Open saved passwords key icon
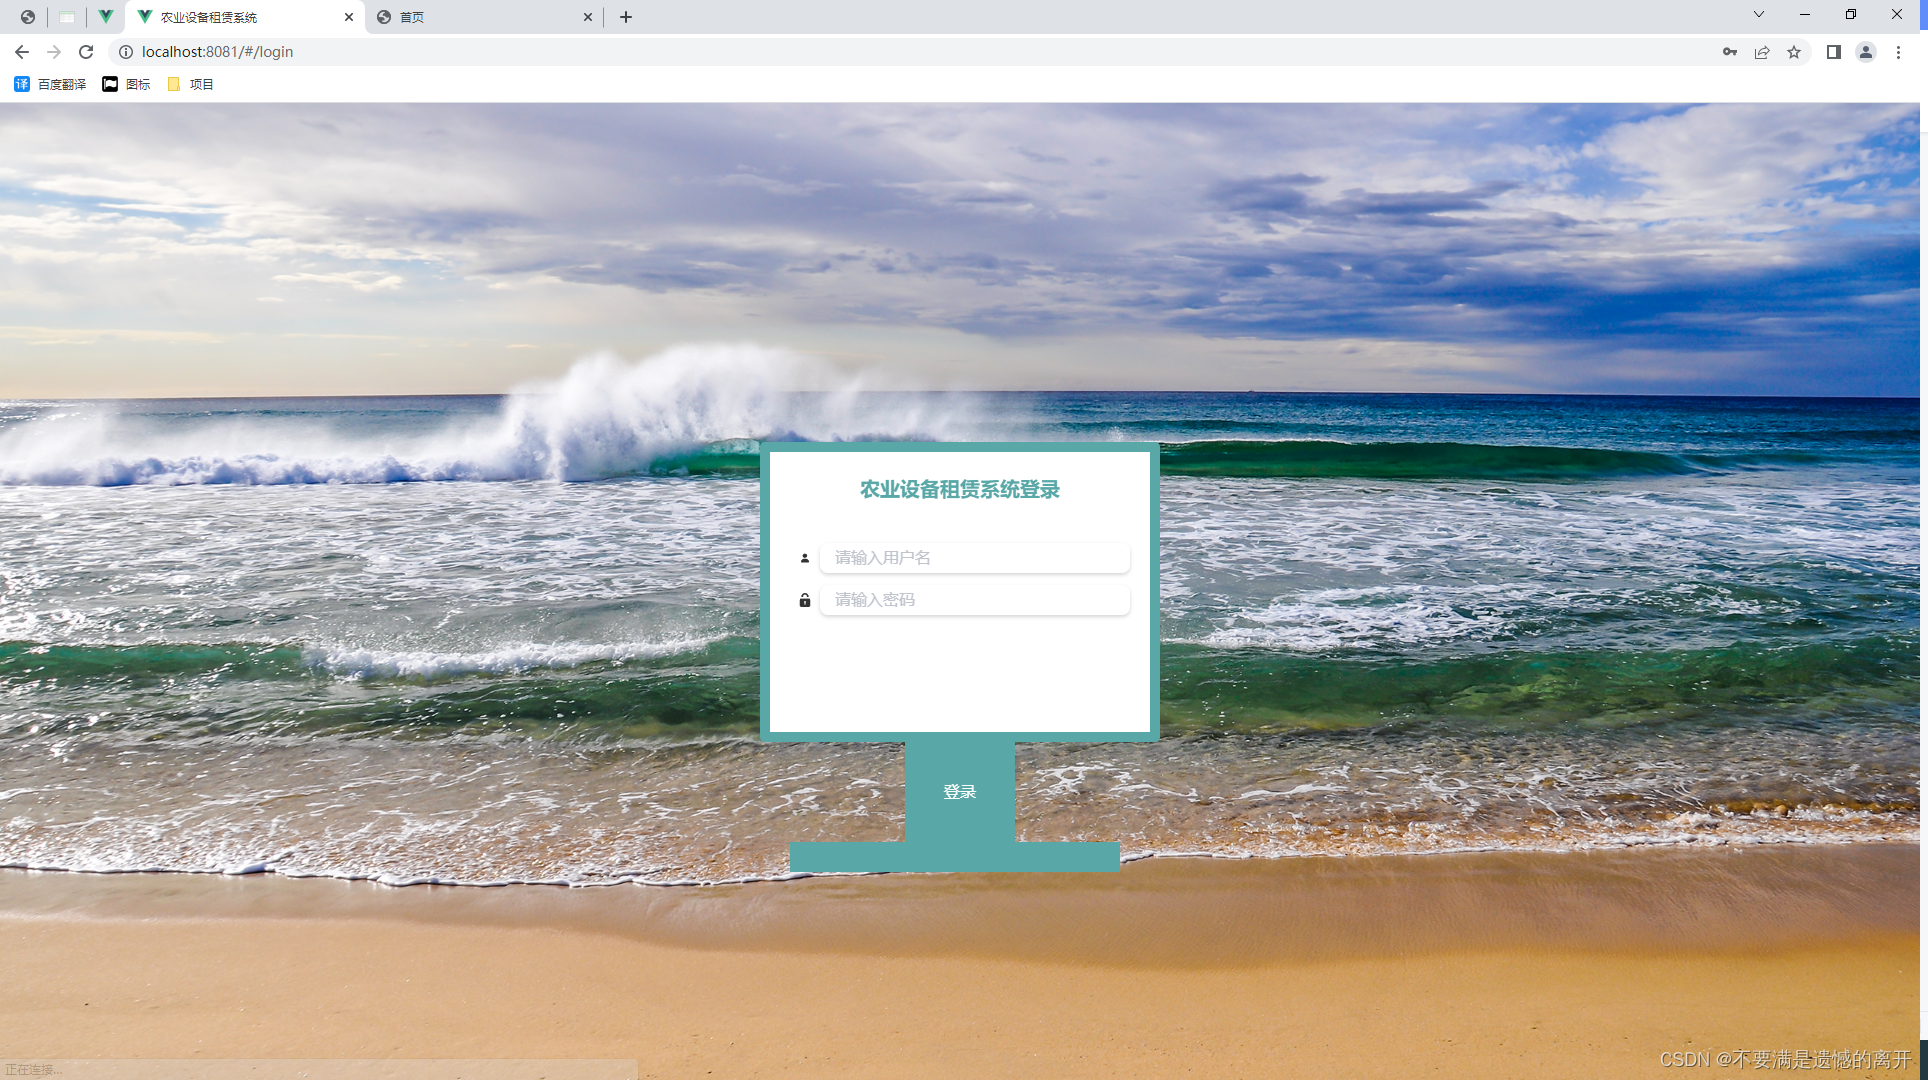 [1729, 52]
